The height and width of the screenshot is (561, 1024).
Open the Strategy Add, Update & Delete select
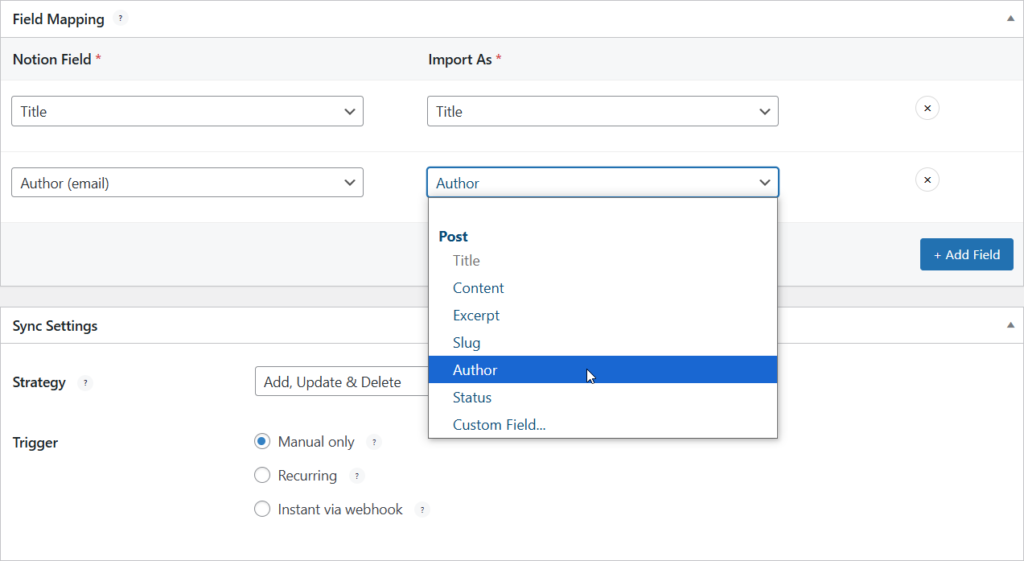342,381
